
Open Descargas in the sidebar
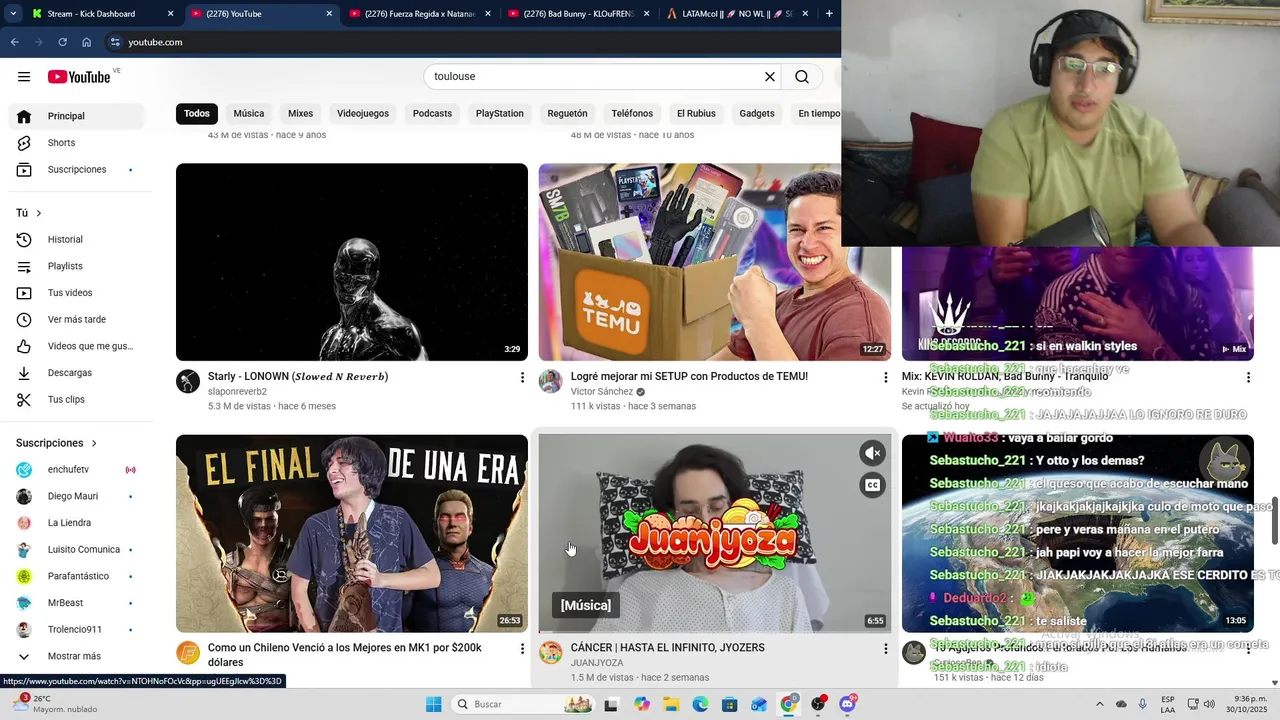point(75,373)
